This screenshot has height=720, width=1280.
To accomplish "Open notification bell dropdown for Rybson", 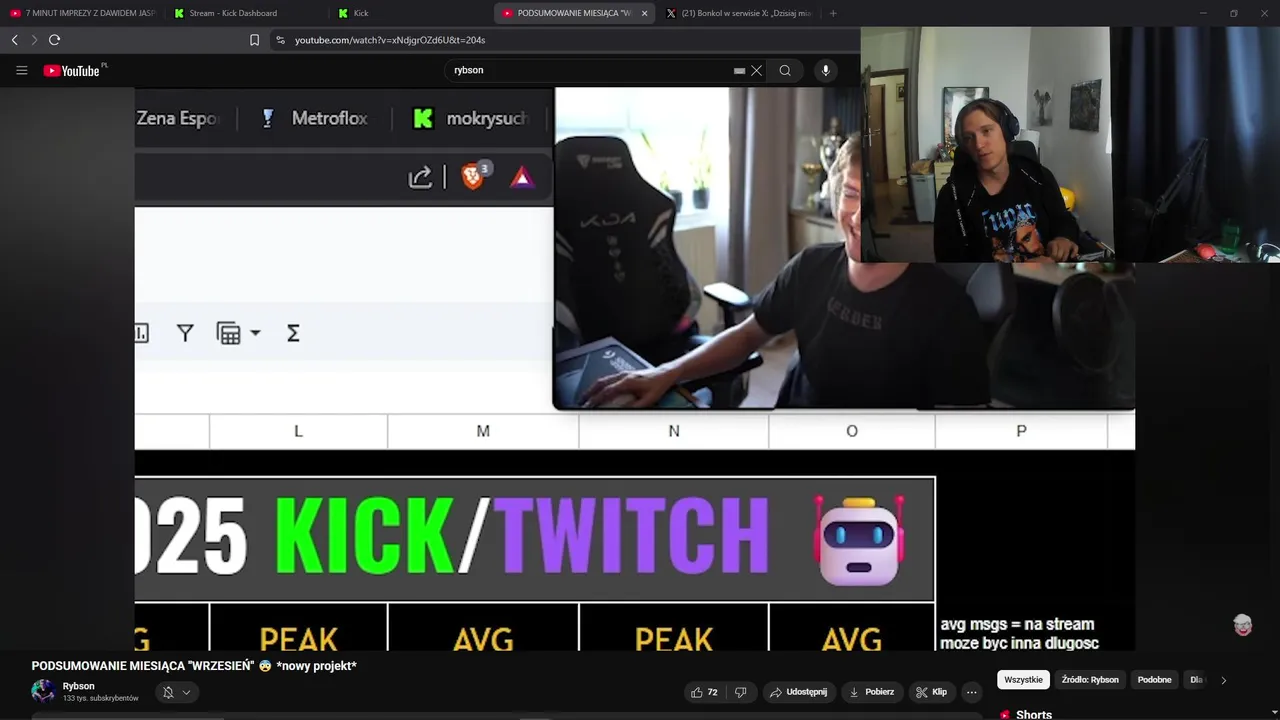I will [176, 692].
